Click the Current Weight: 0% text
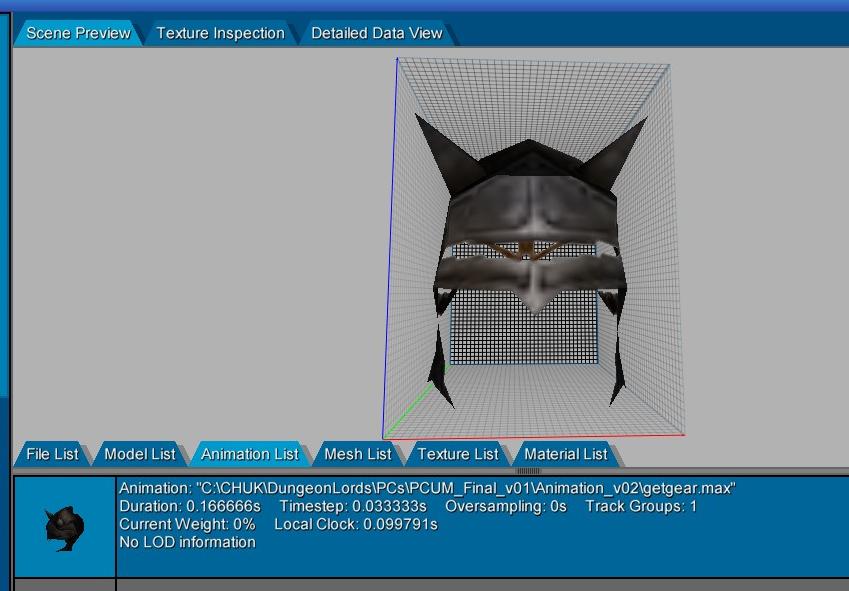The height and width of the screenshot is (591, 849). click(187, 524)
